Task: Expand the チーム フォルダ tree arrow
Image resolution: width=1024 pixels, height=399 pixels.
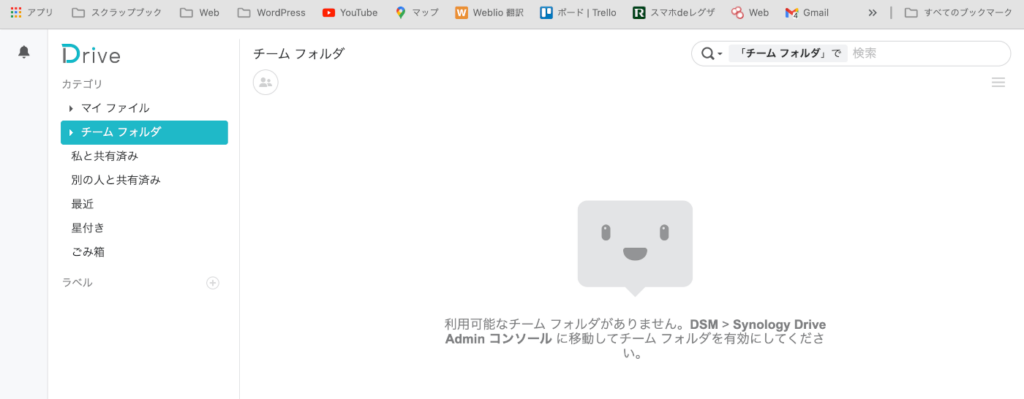Action: click(71, 133)
